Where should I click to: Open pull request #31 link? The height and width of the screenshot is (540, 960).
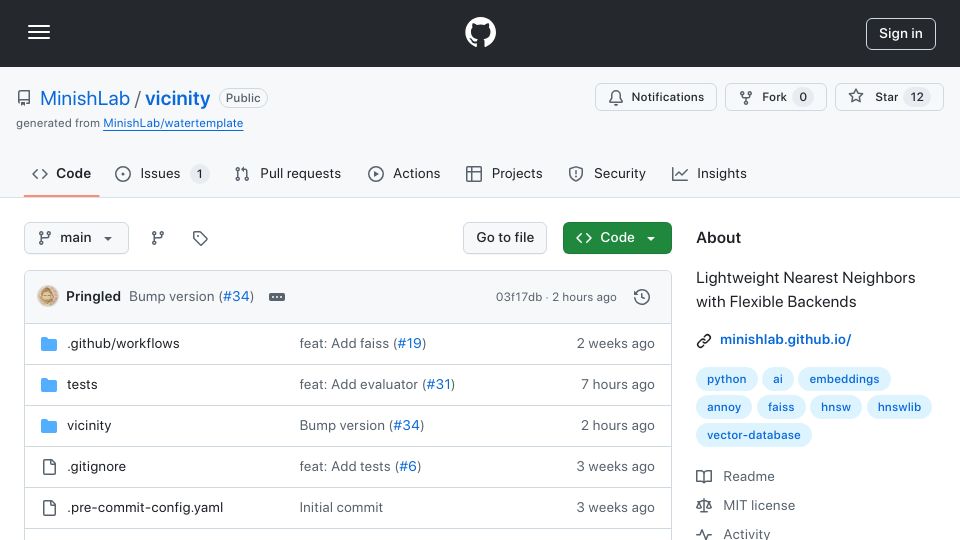(438, 384)
